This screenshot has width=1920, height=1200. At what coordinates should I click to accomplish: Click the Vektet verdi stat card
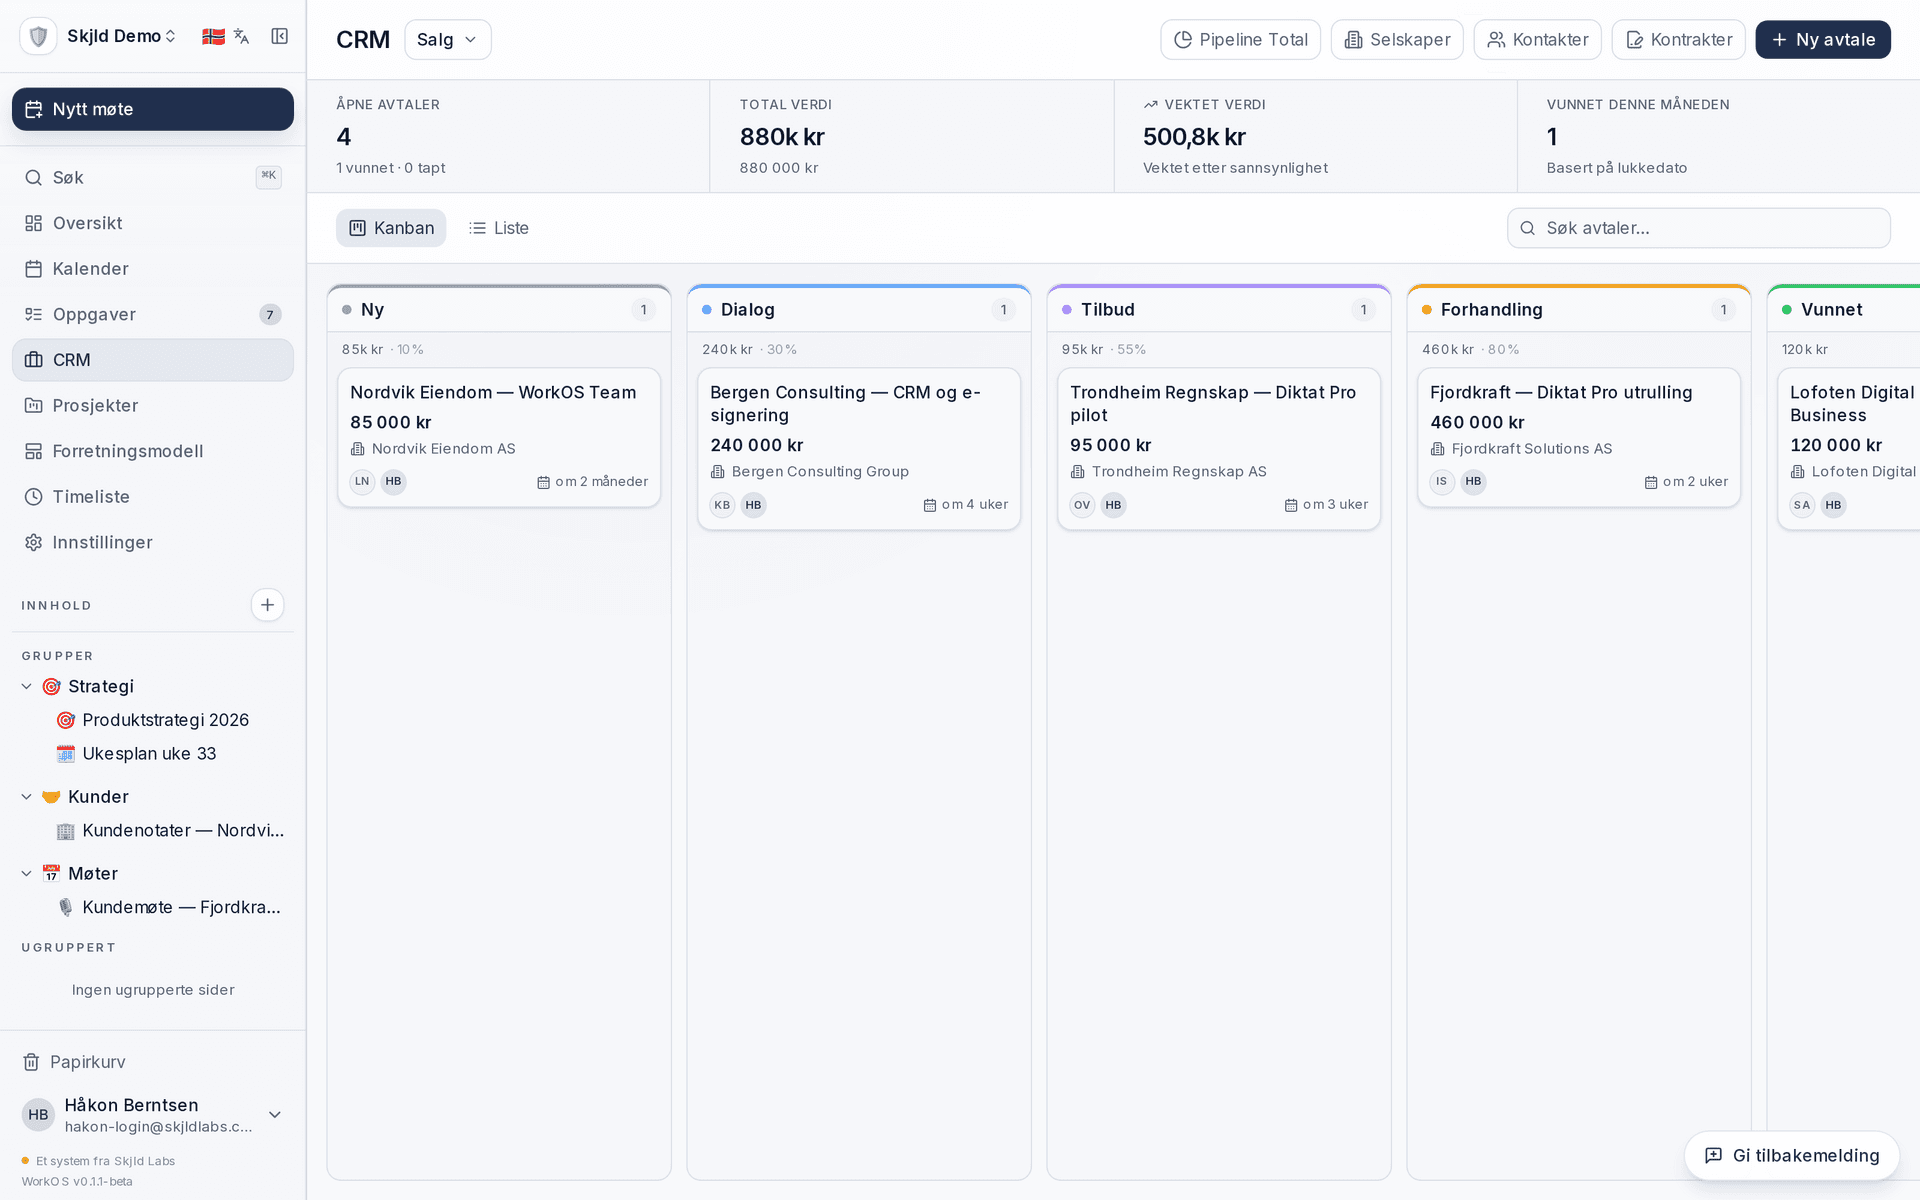(1315, 137)
